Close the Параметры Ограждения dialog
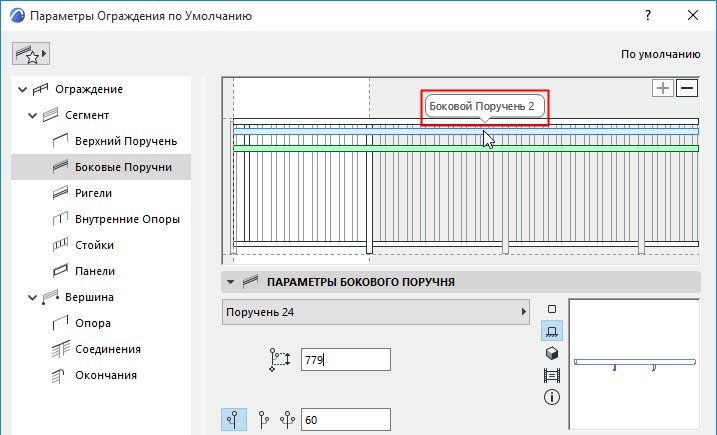The height and width of the screenshot is (435, 717). coord(693,16)
